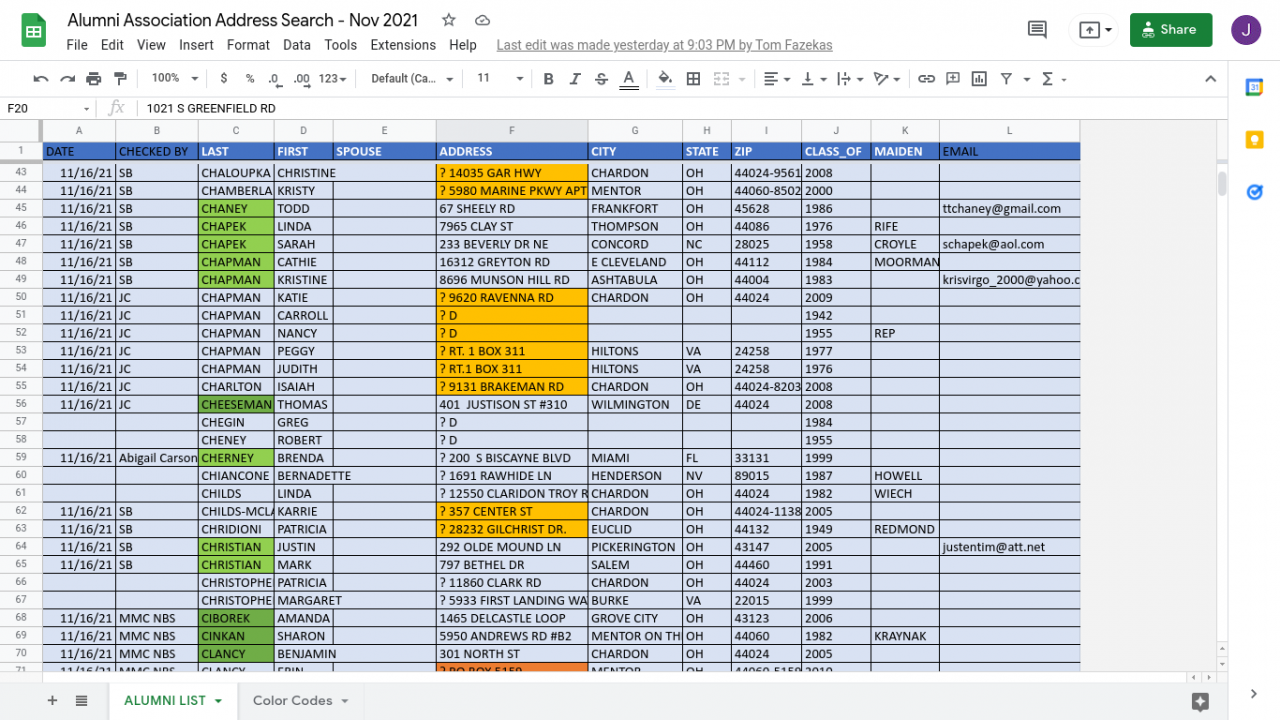Open Google Calendar in the side panel
Viewport: 1280px width, 720px height.
click(x=1254, y=88)
